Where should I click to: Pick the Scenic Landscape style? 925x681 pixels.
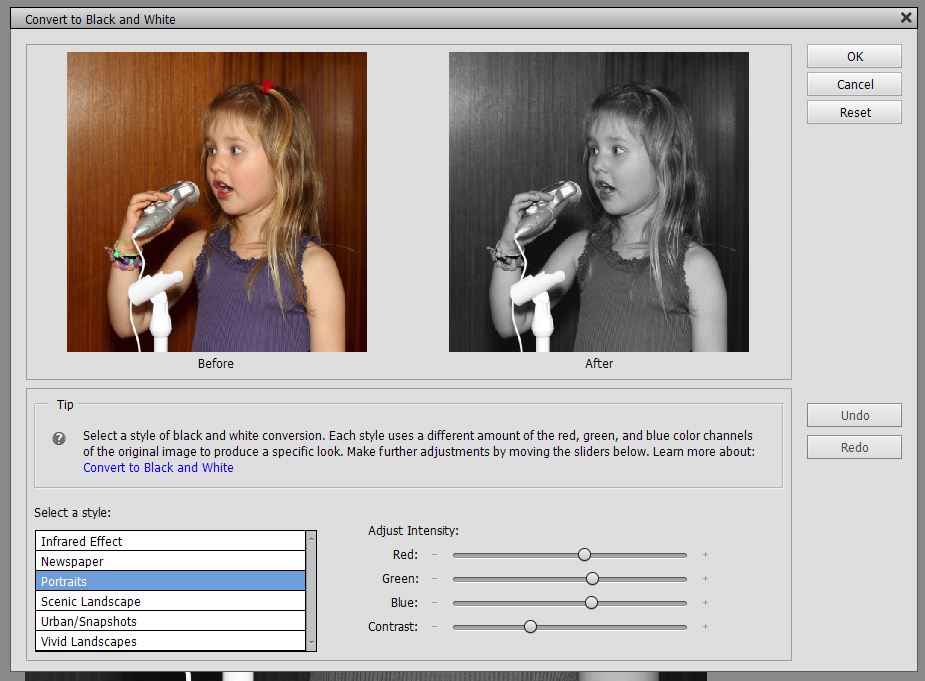click(x=170, y=601)
